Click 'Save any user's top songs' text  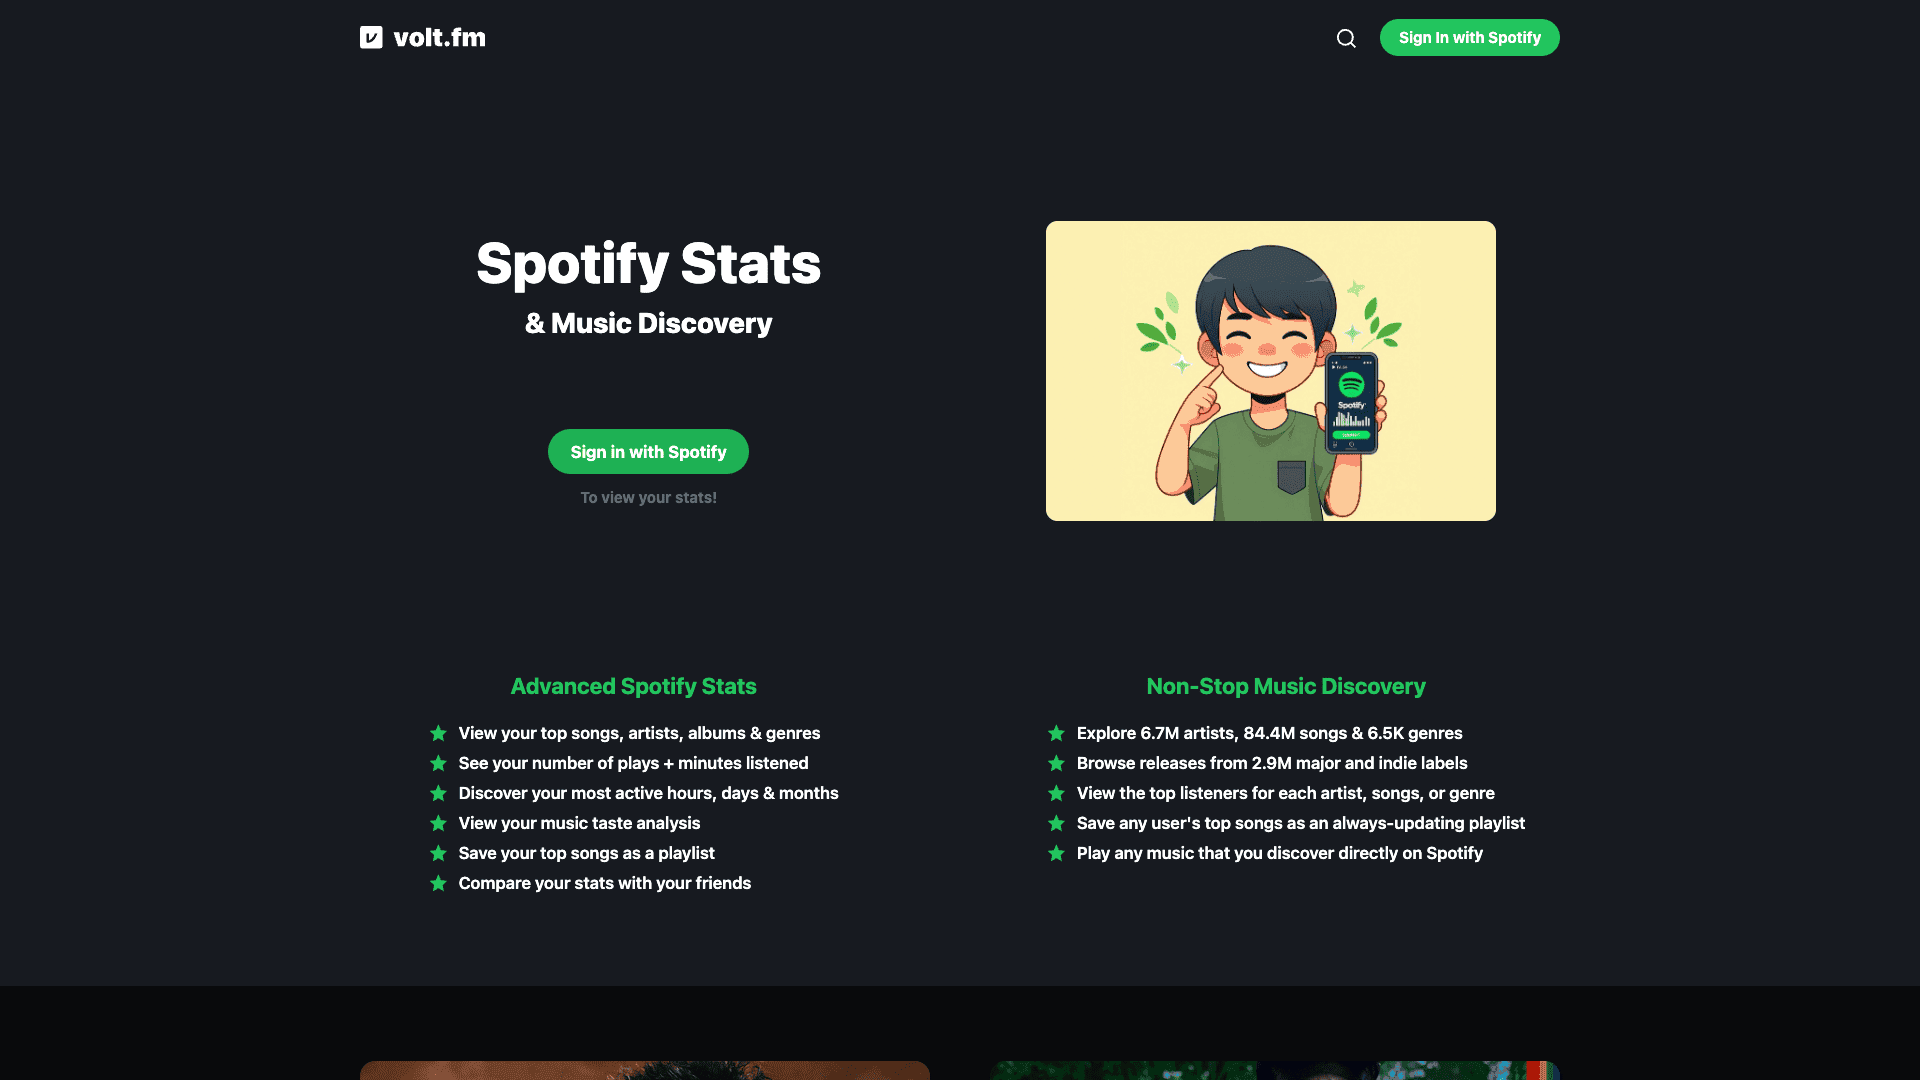1301,823
